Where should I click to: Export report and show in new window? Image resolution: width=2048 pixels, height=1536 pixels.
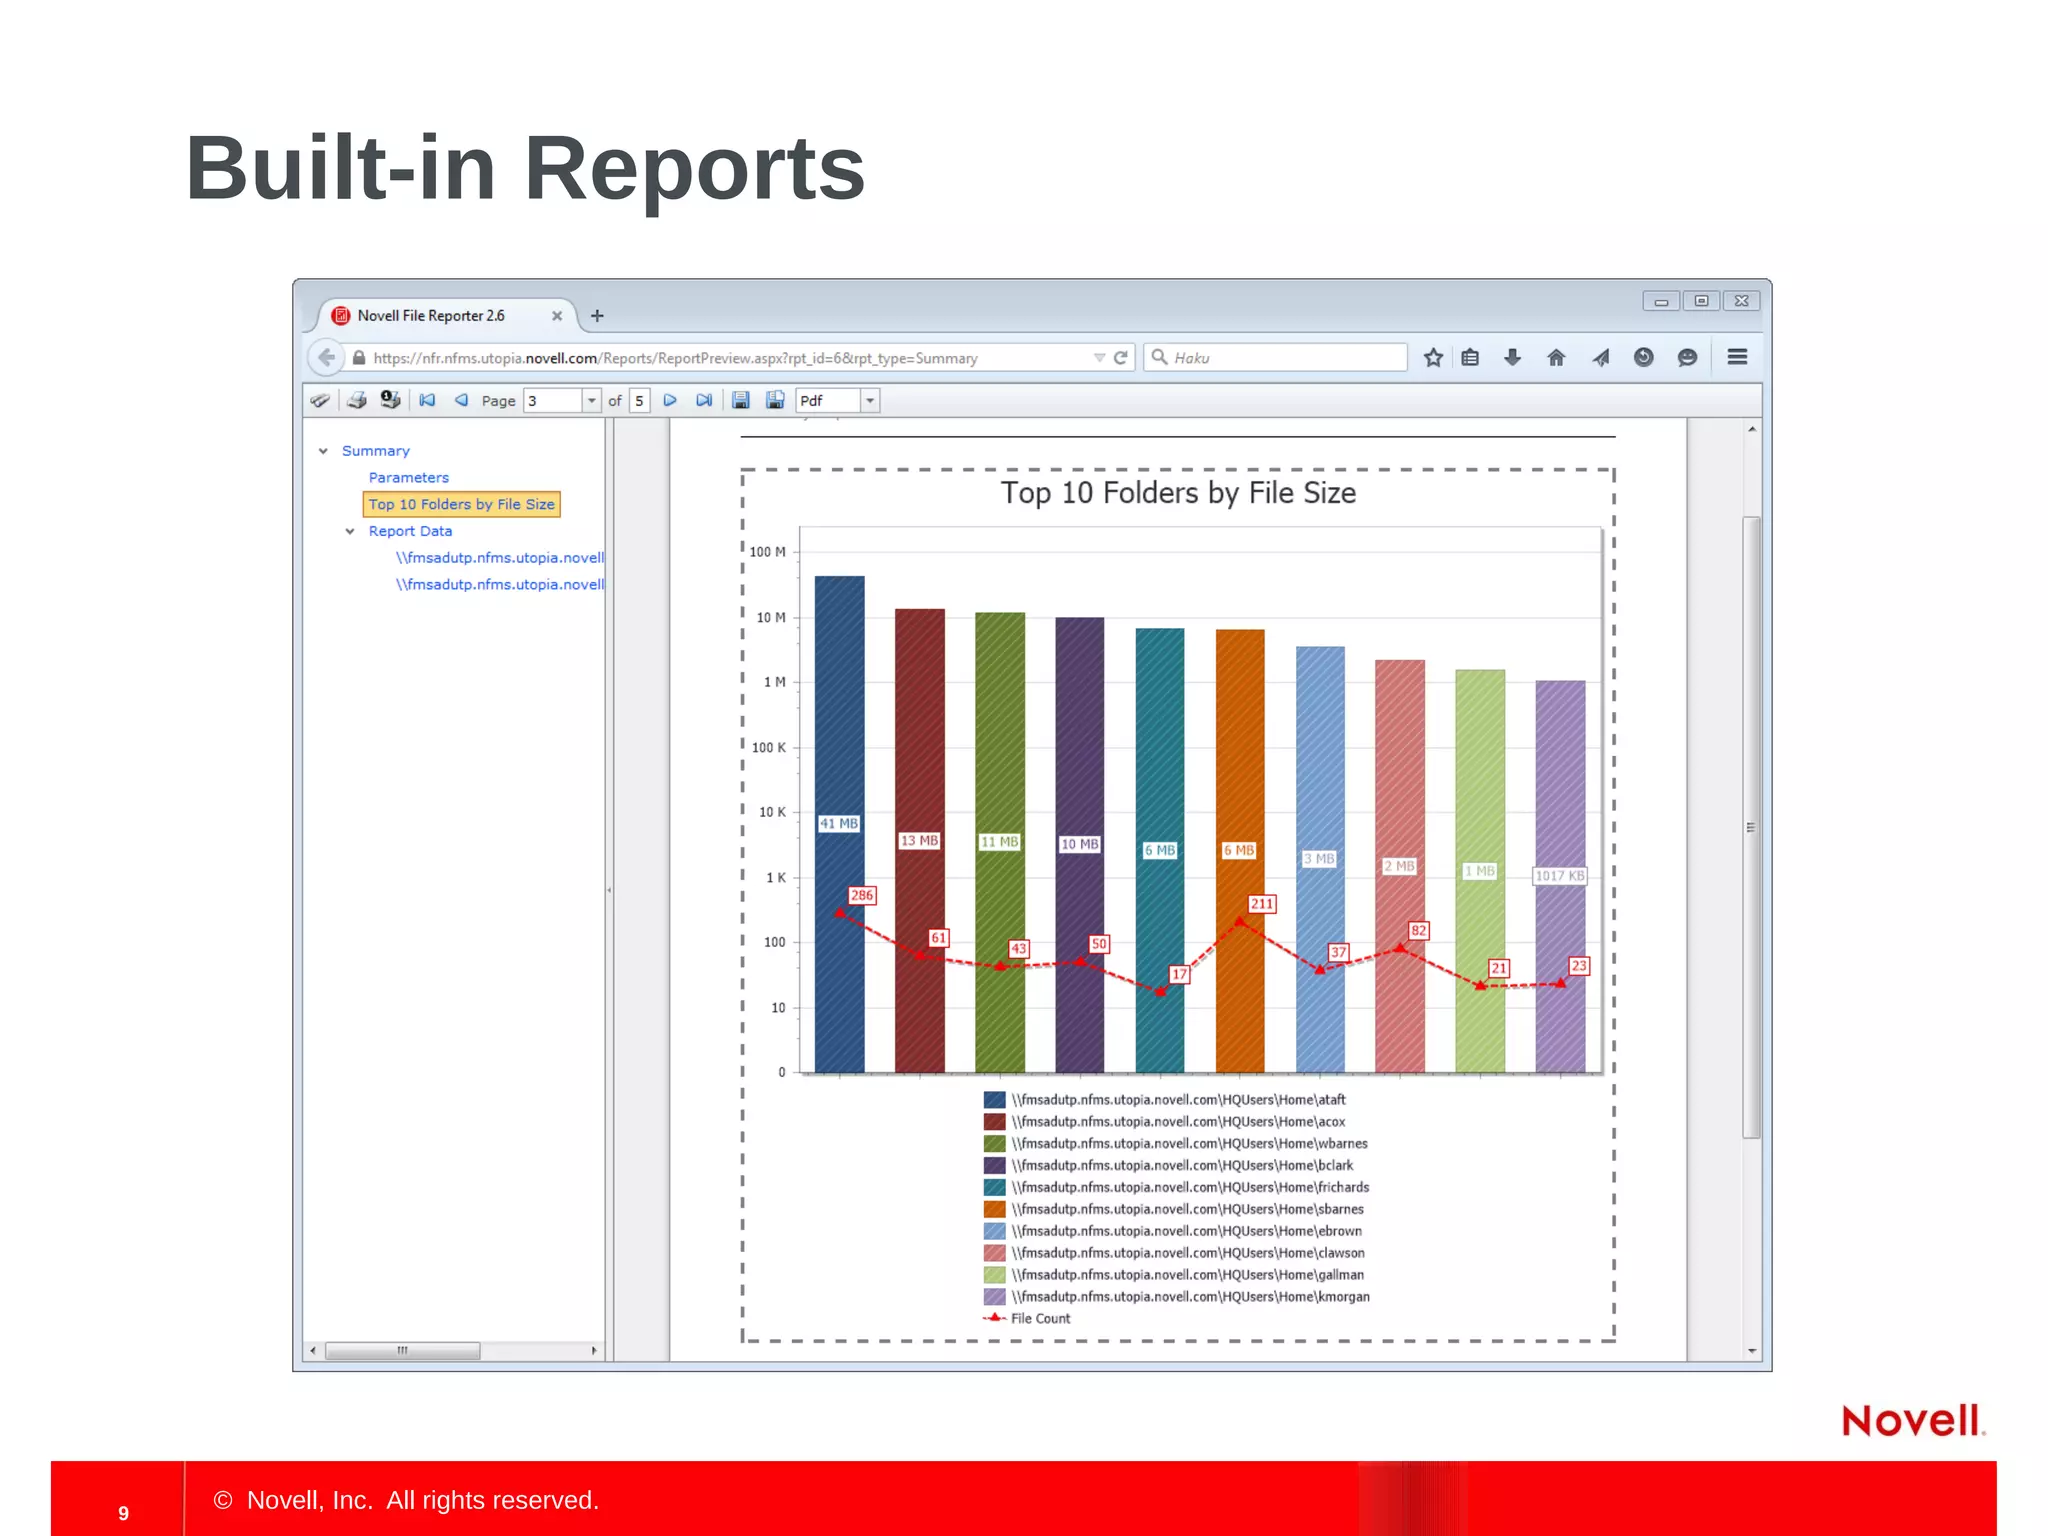click(x=775, y=400)
